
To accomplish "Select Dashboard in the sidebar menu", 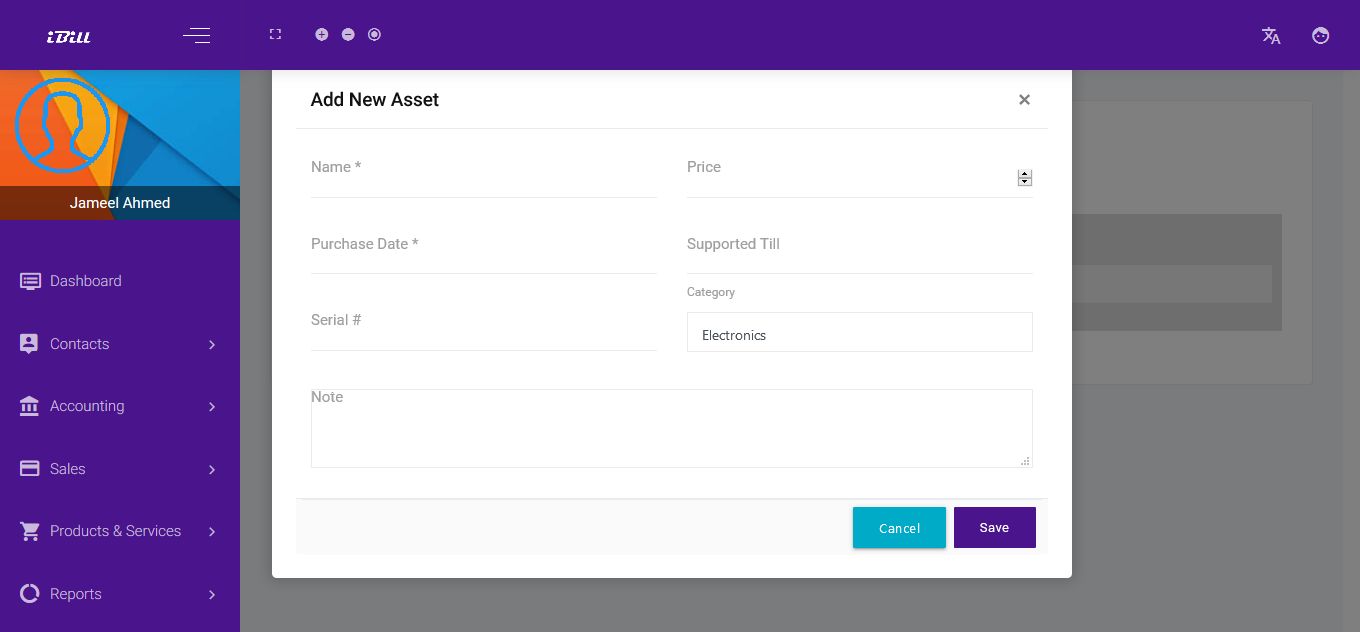I will click(x=86, y=281).
